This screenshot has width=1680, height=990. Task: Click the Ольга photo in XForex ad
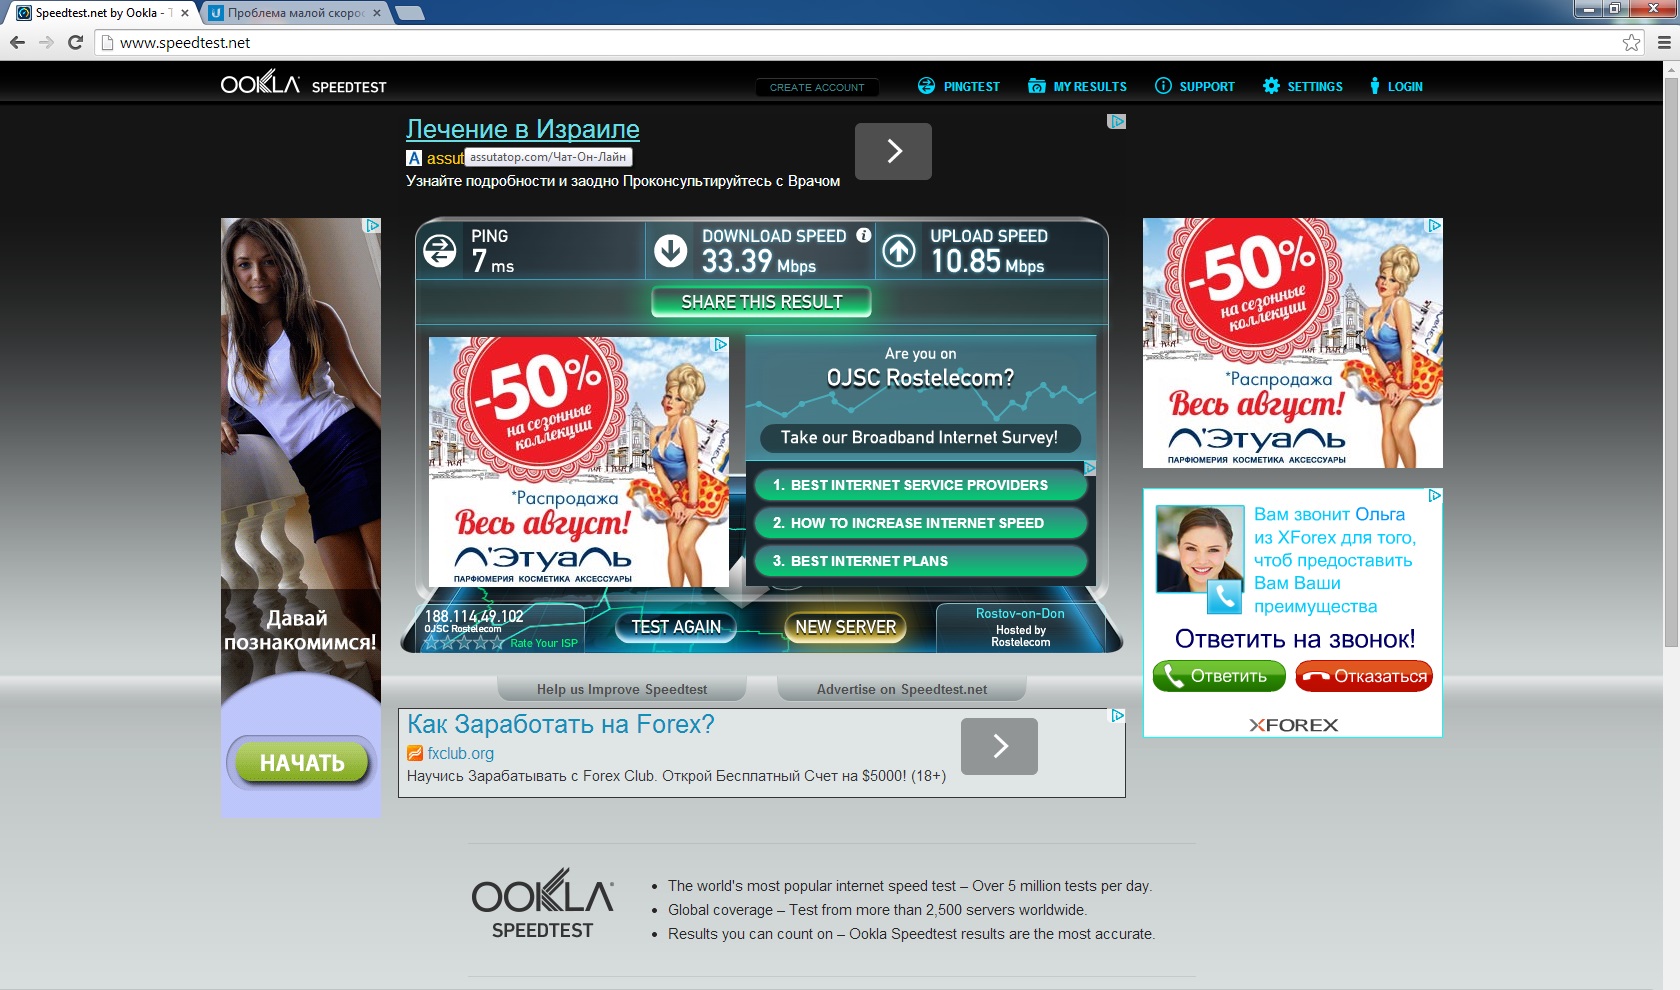click(1200, 549)
